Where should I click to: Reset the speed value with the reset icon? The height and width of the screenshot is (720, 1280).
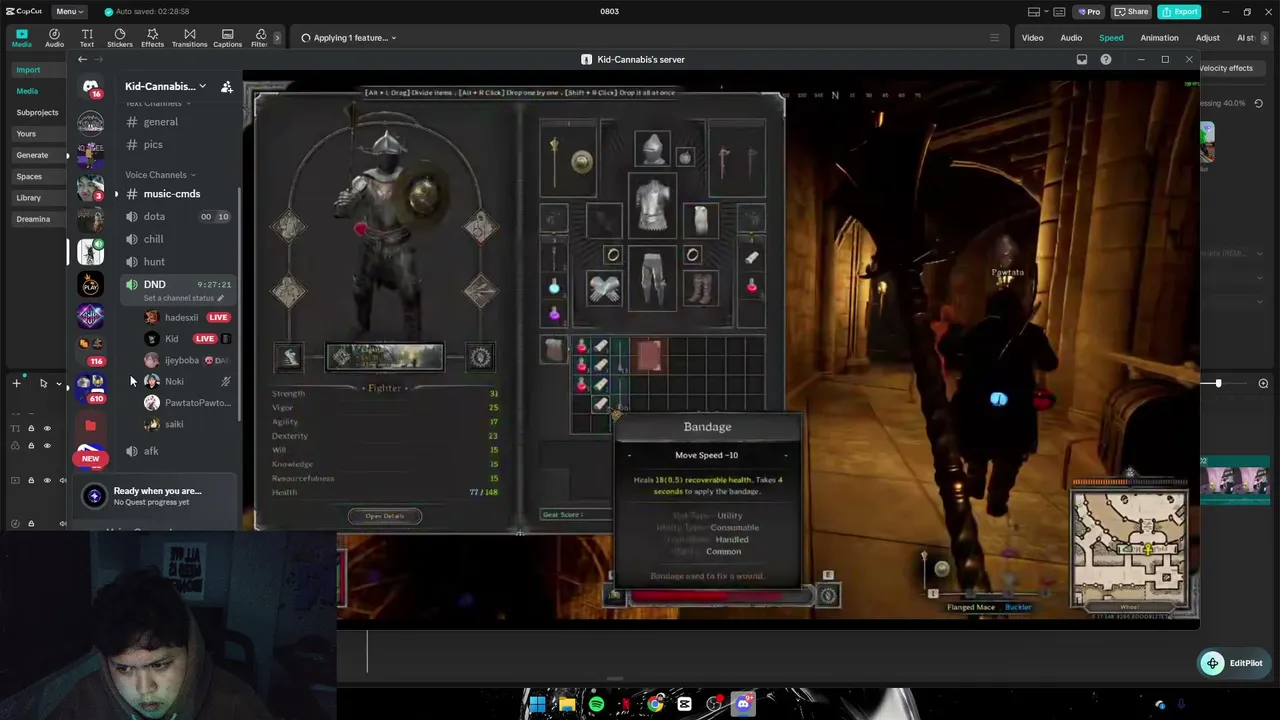pyautogui.click(x=1258, y=103)
